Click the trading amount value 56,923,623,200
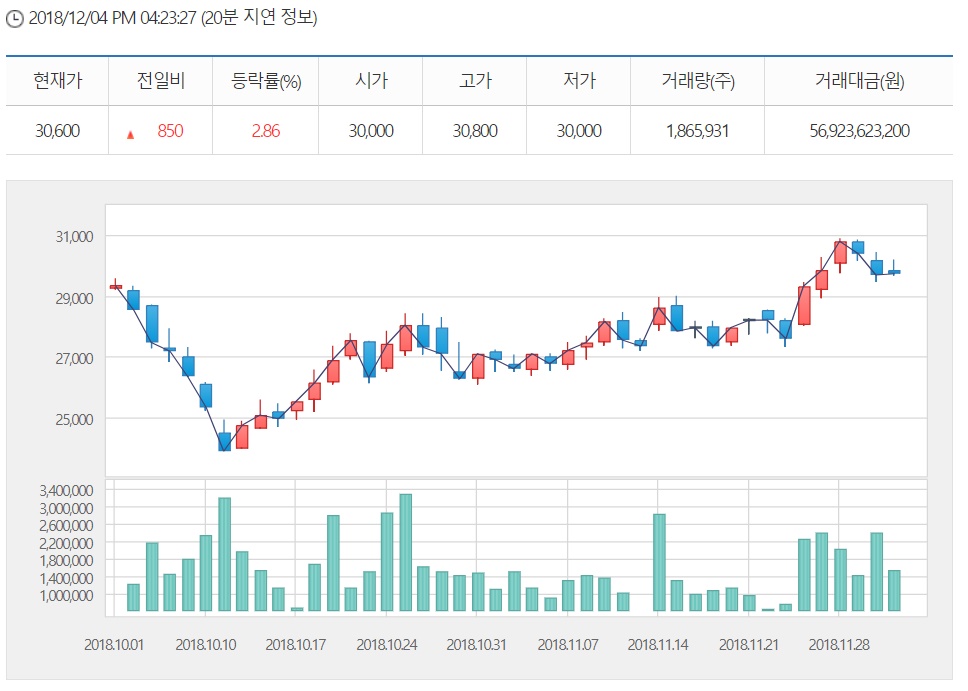The width and height of the screenshot is (968, 691). [x=859, y=131]
